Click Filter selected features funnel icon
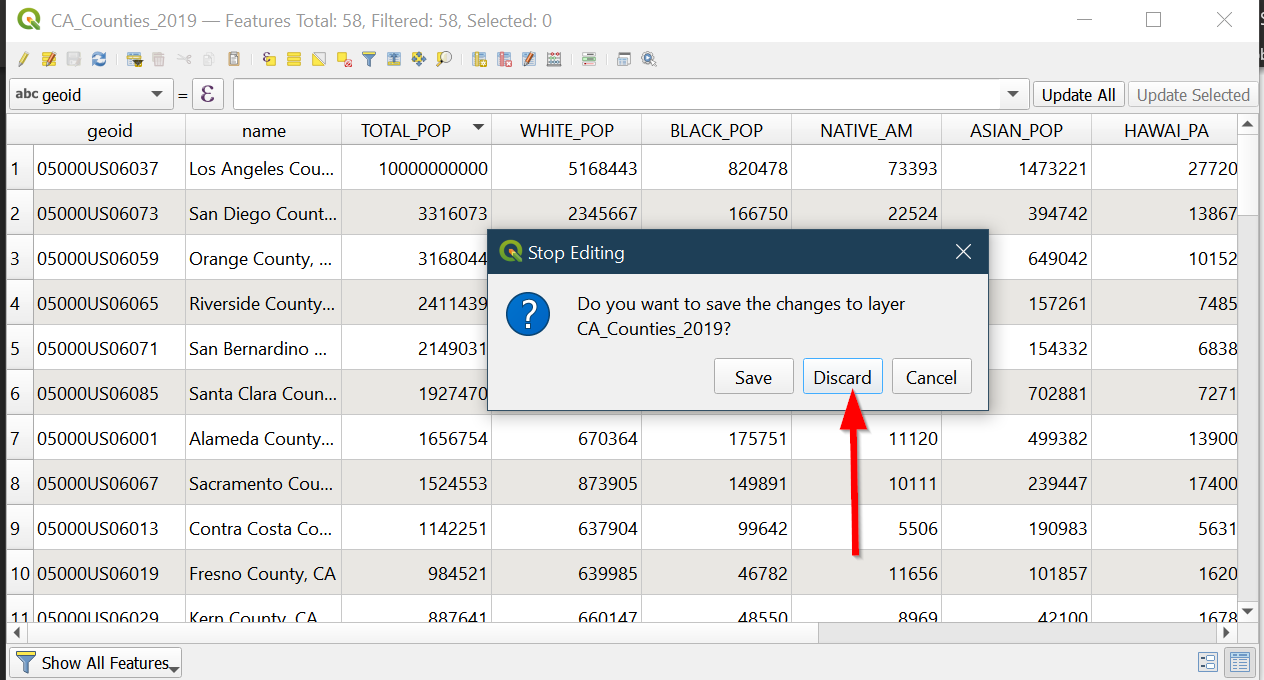This screenshot has height=680, width=1264. point(369,60)
